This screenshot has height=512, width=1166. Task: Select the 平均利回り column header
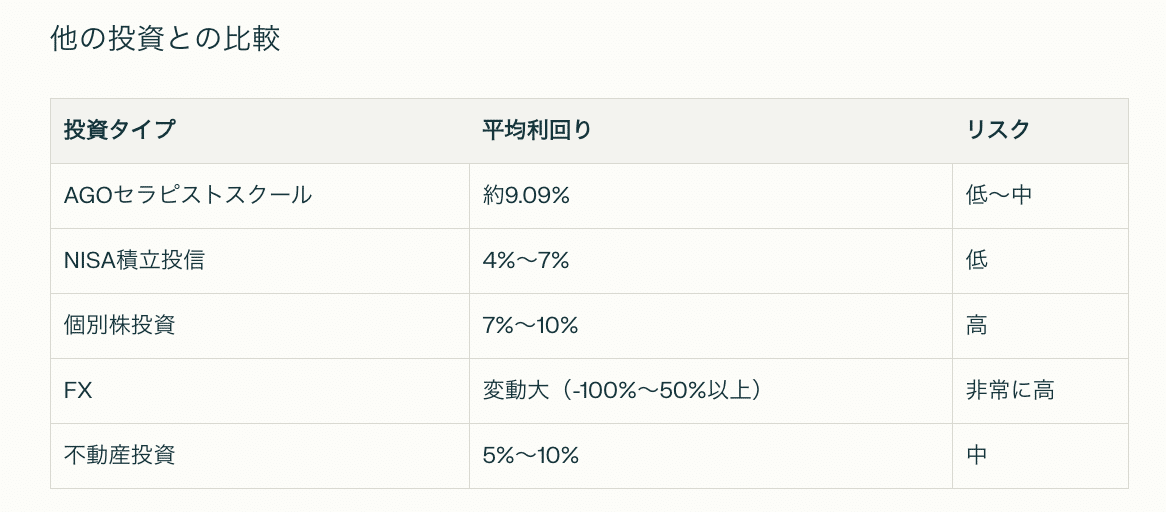pyautogui.click(x=710, y=131)
